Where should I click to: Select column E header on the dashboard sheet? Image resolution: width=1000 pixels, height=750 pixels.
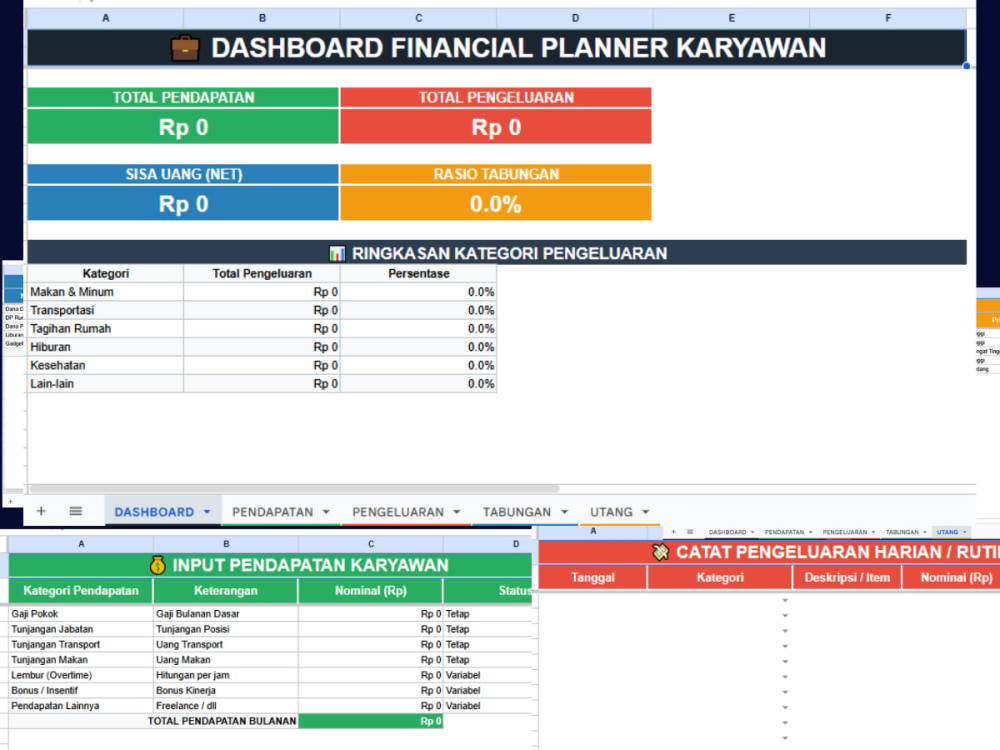[732, 18]
